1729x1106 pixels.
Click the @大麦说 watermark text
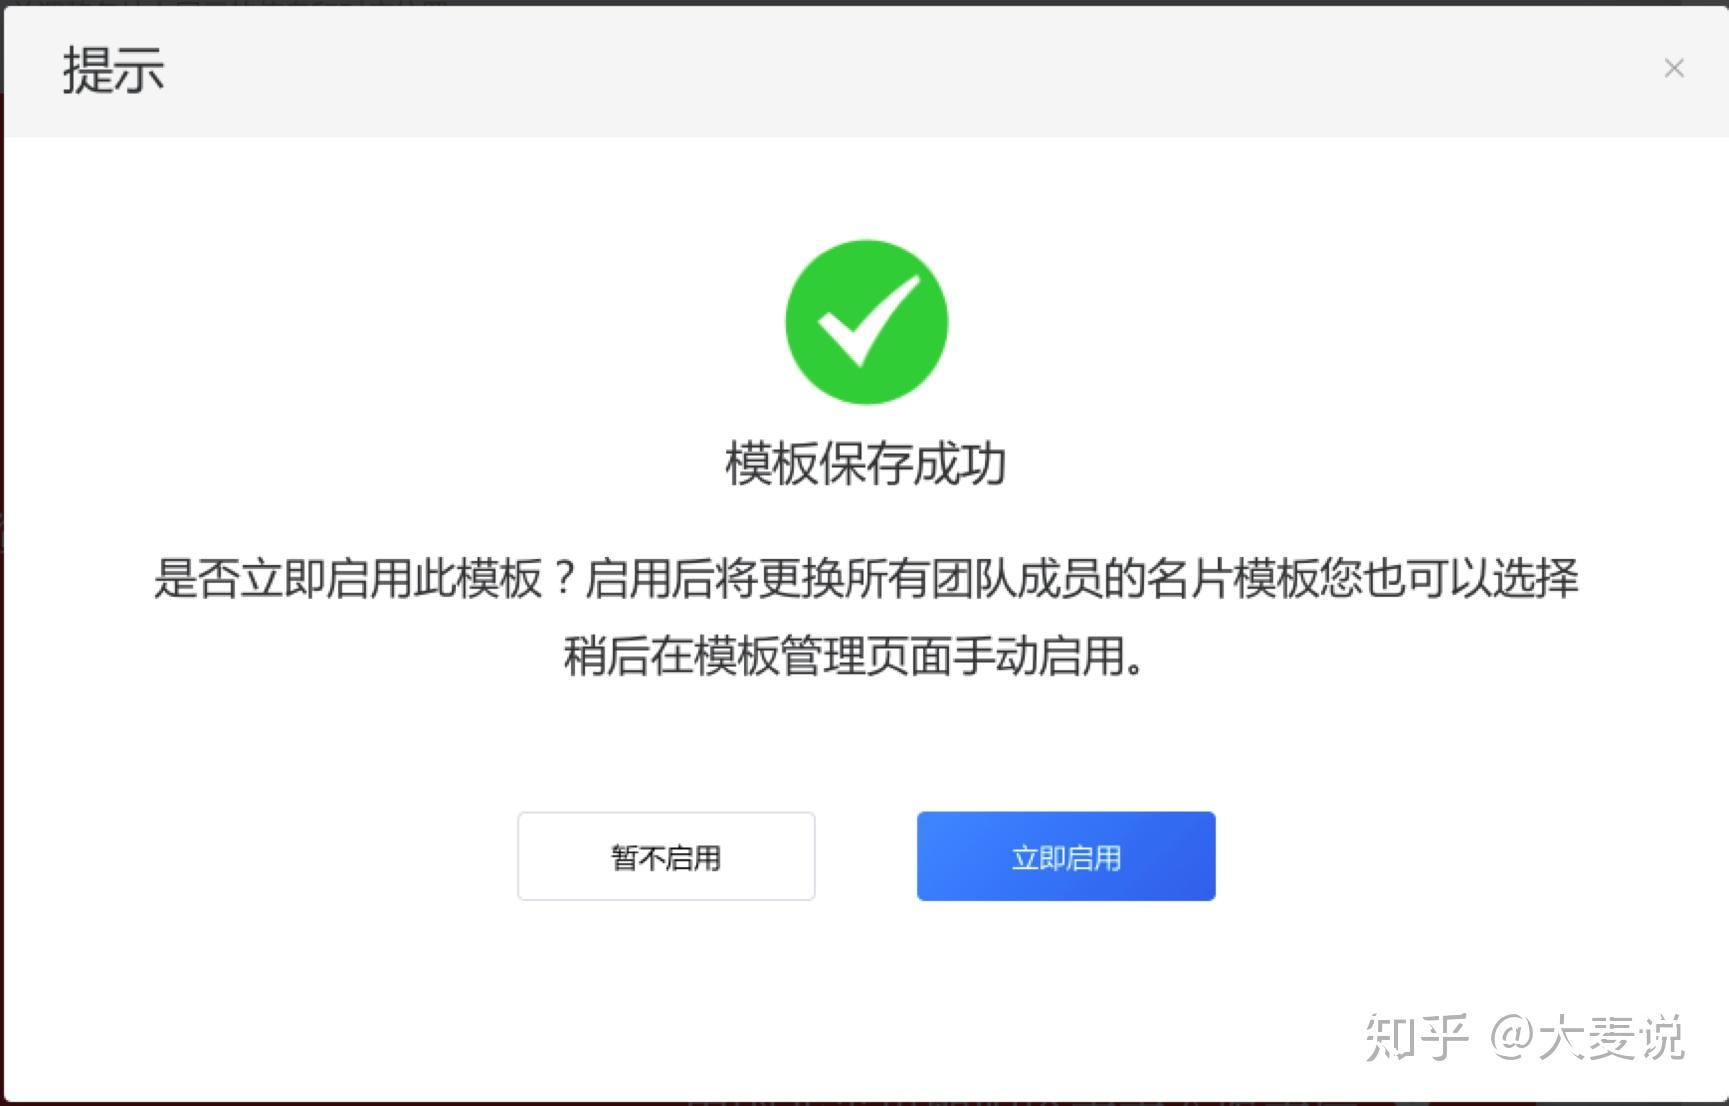pos(1587,1037)
